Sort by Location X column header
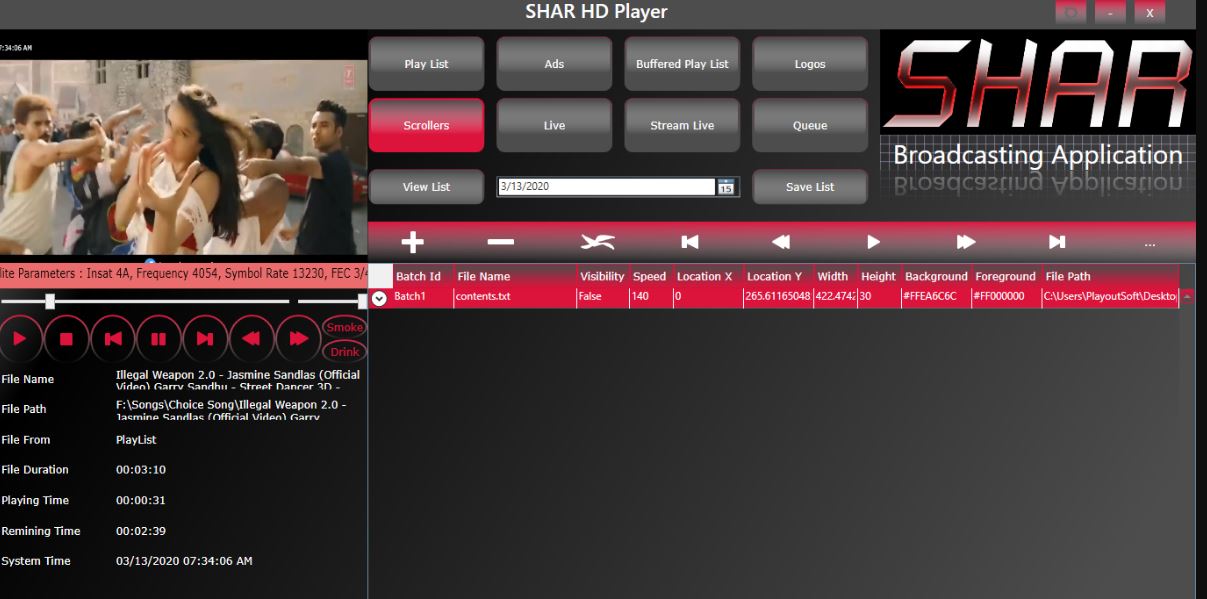The height and width of the screenshot is (599, 1207). 705,276
